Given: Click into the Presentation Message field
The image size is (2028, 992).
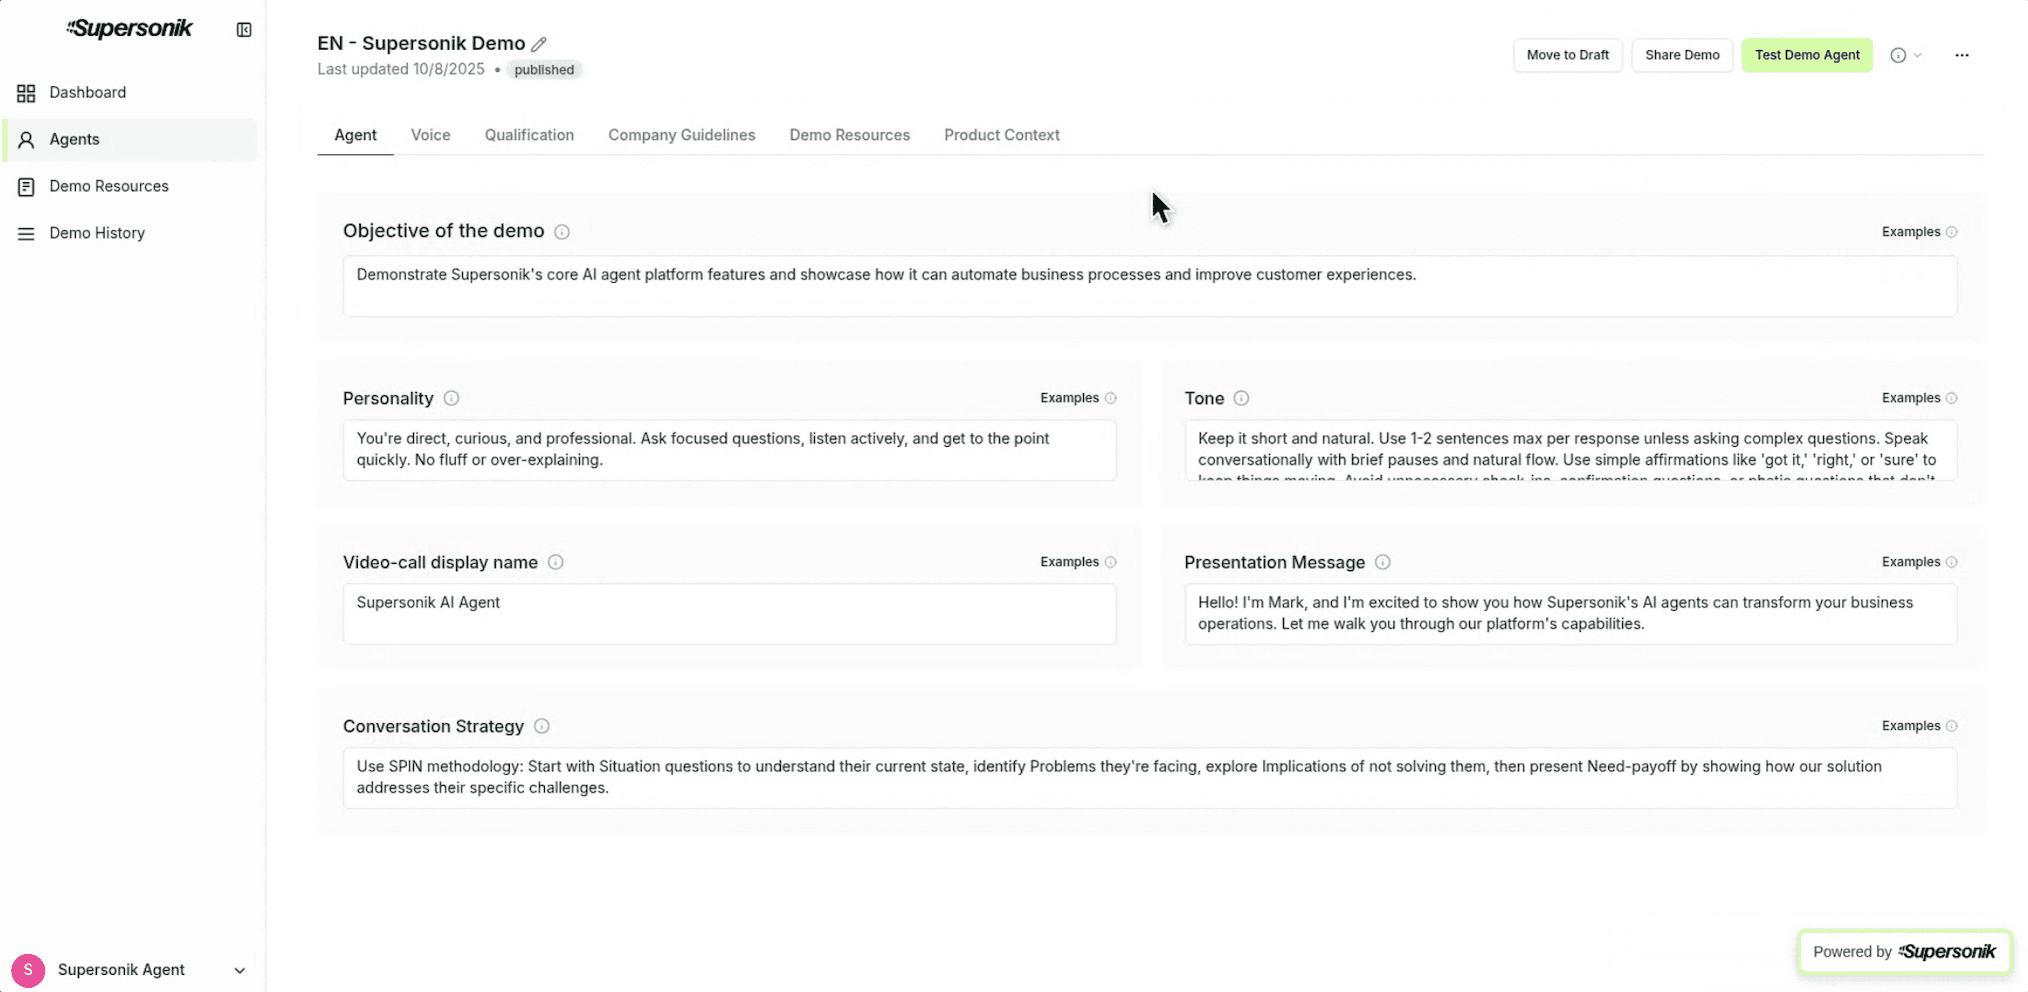Looking at the screenshot, I should (1571, 614).
